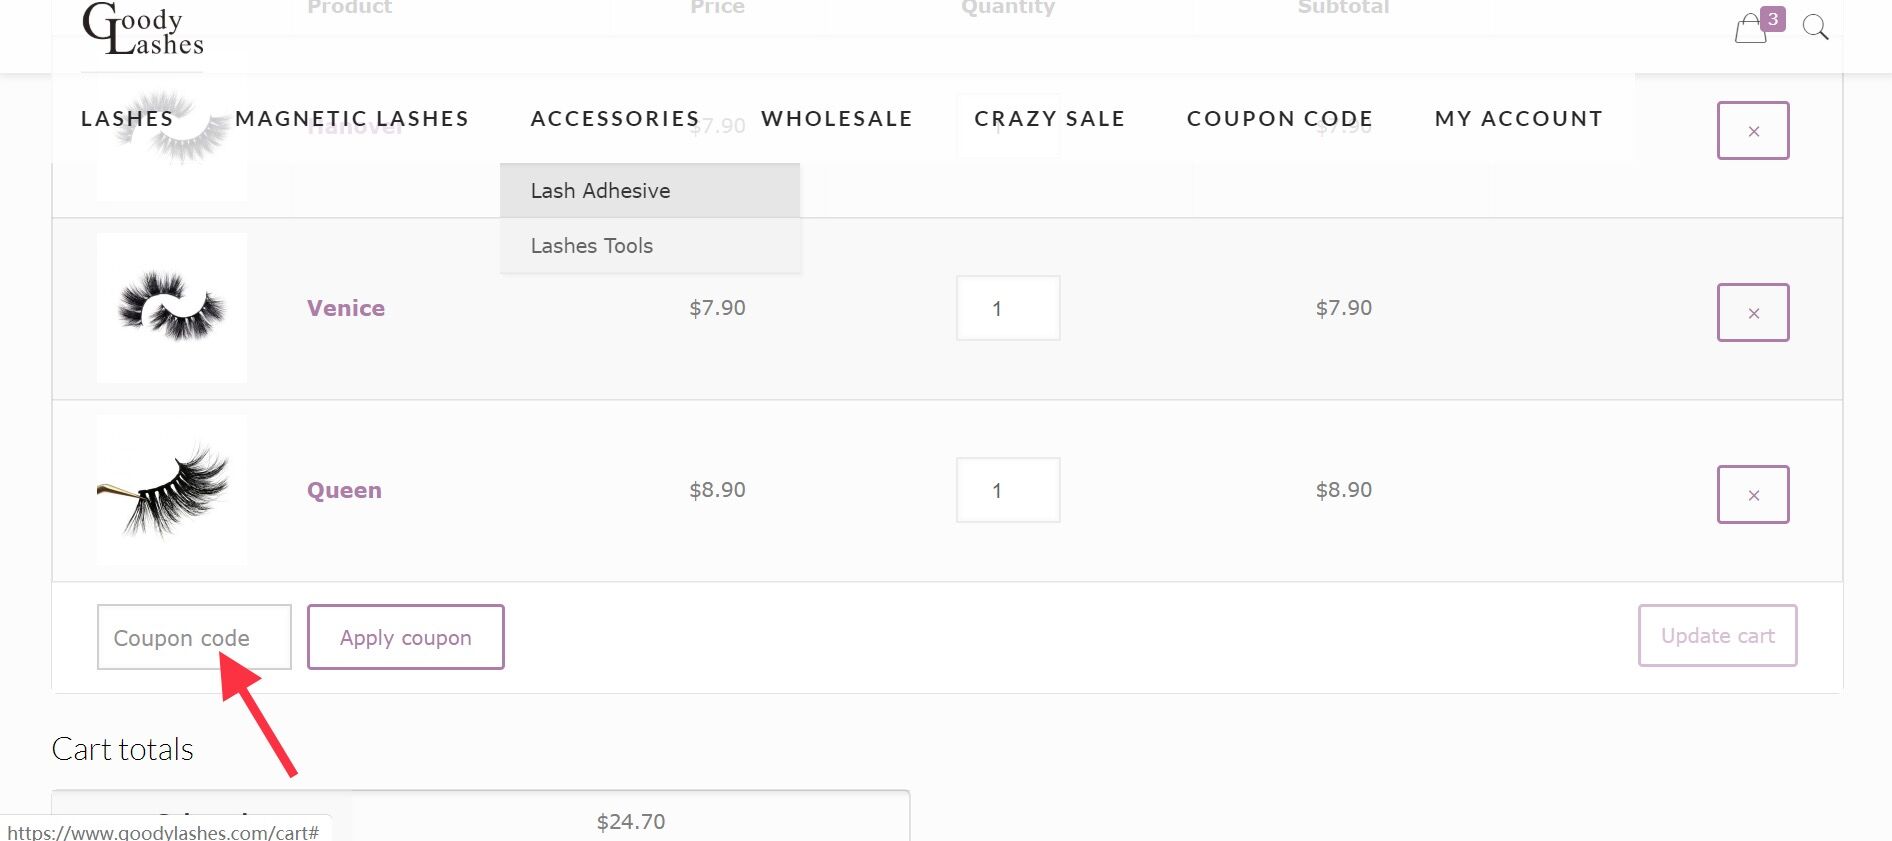Click the $24.70 cart total value
Screen dimensions: 1892x841
[631, 822]
